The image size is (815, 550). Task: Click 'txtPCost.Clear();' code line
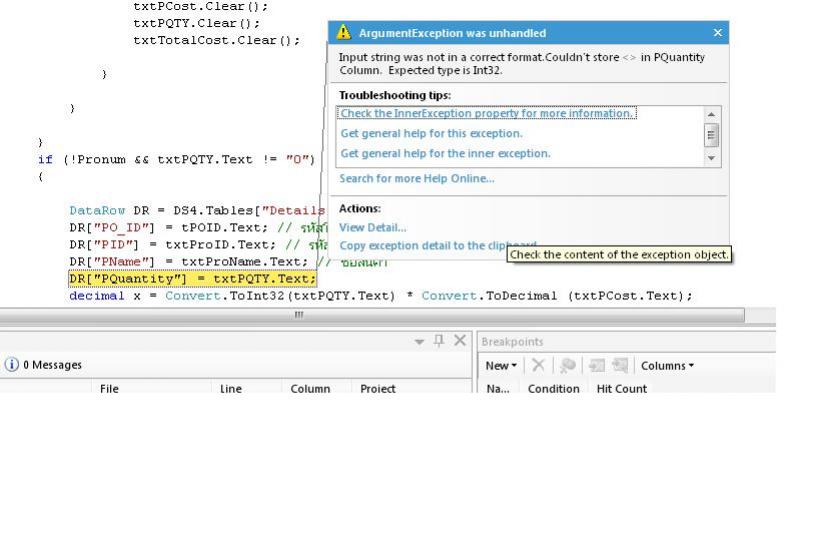[x=201, y=6]
